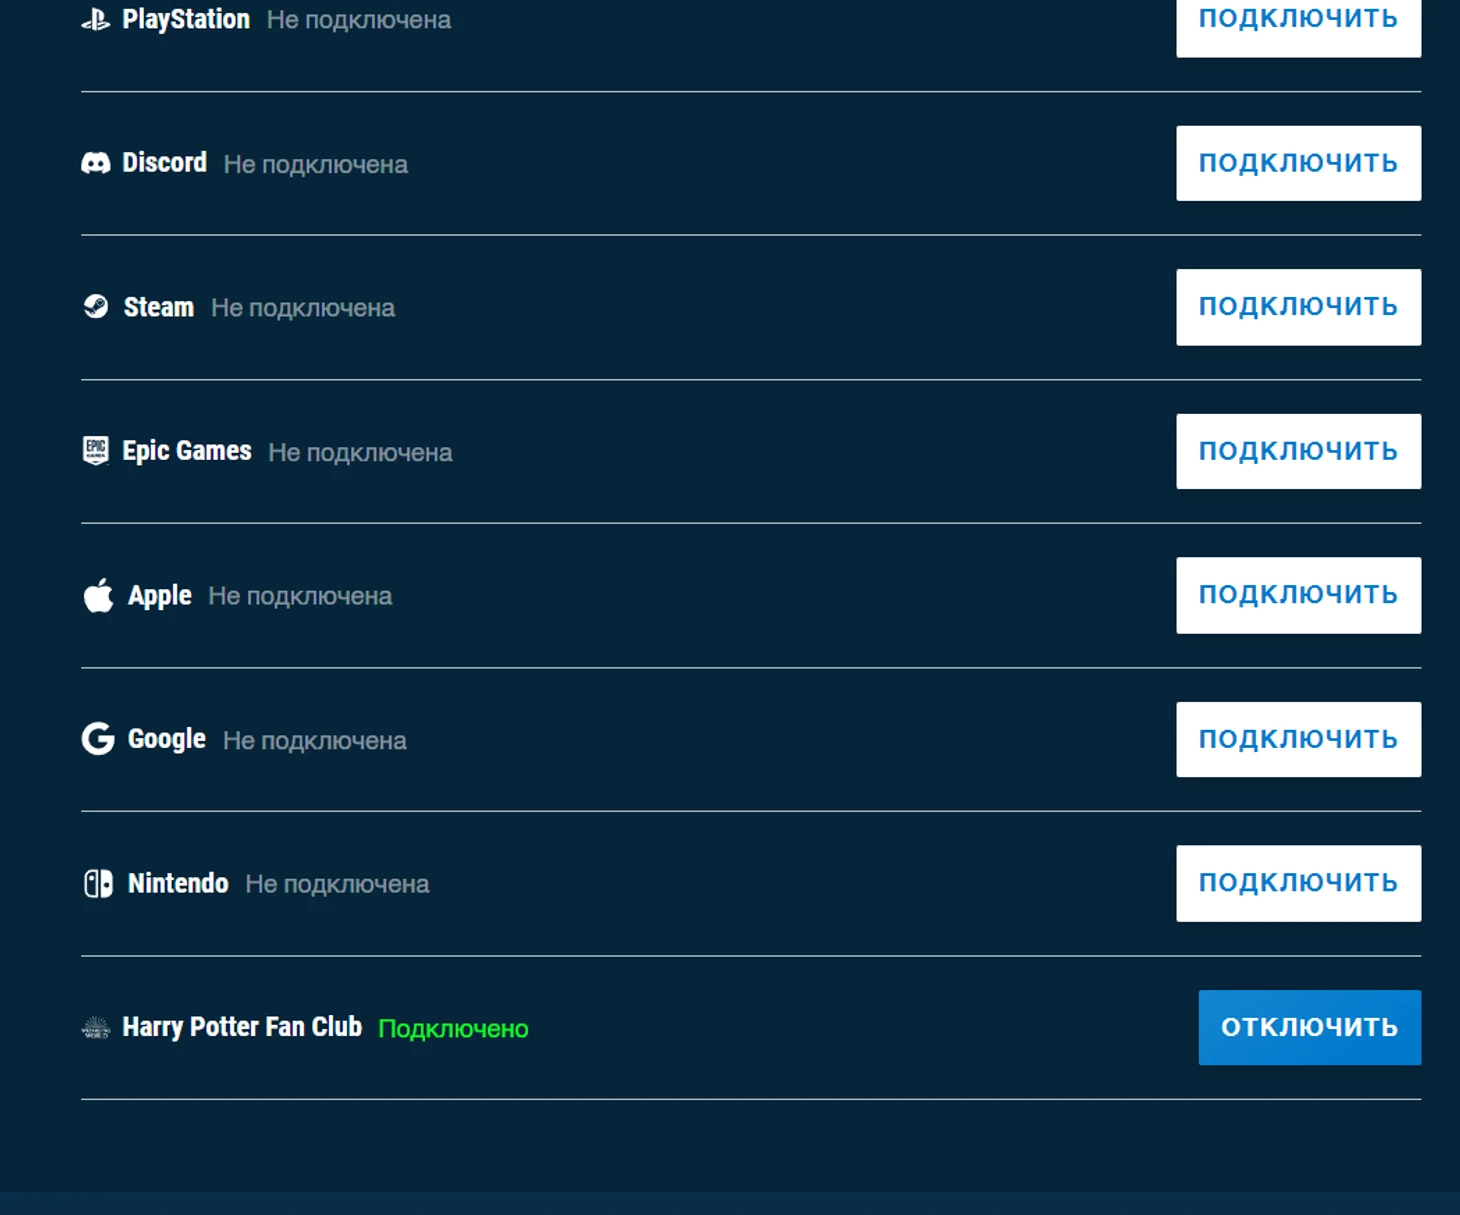Click Discord's Не подключена status text
The height and width of the screenshot is (1215, 1460).
(x=315, y=164)
